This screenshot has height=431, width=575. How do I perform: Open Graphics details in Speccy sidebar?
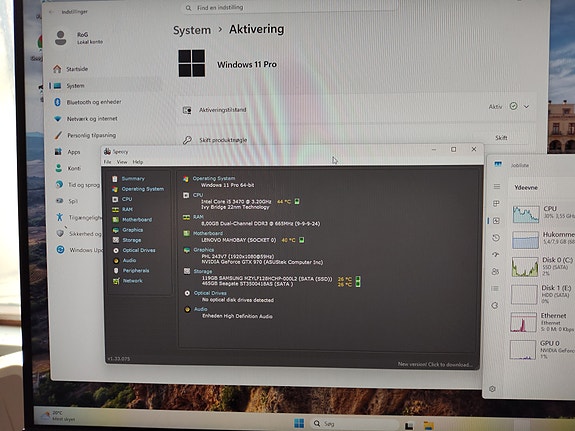(x=132, y=230)
